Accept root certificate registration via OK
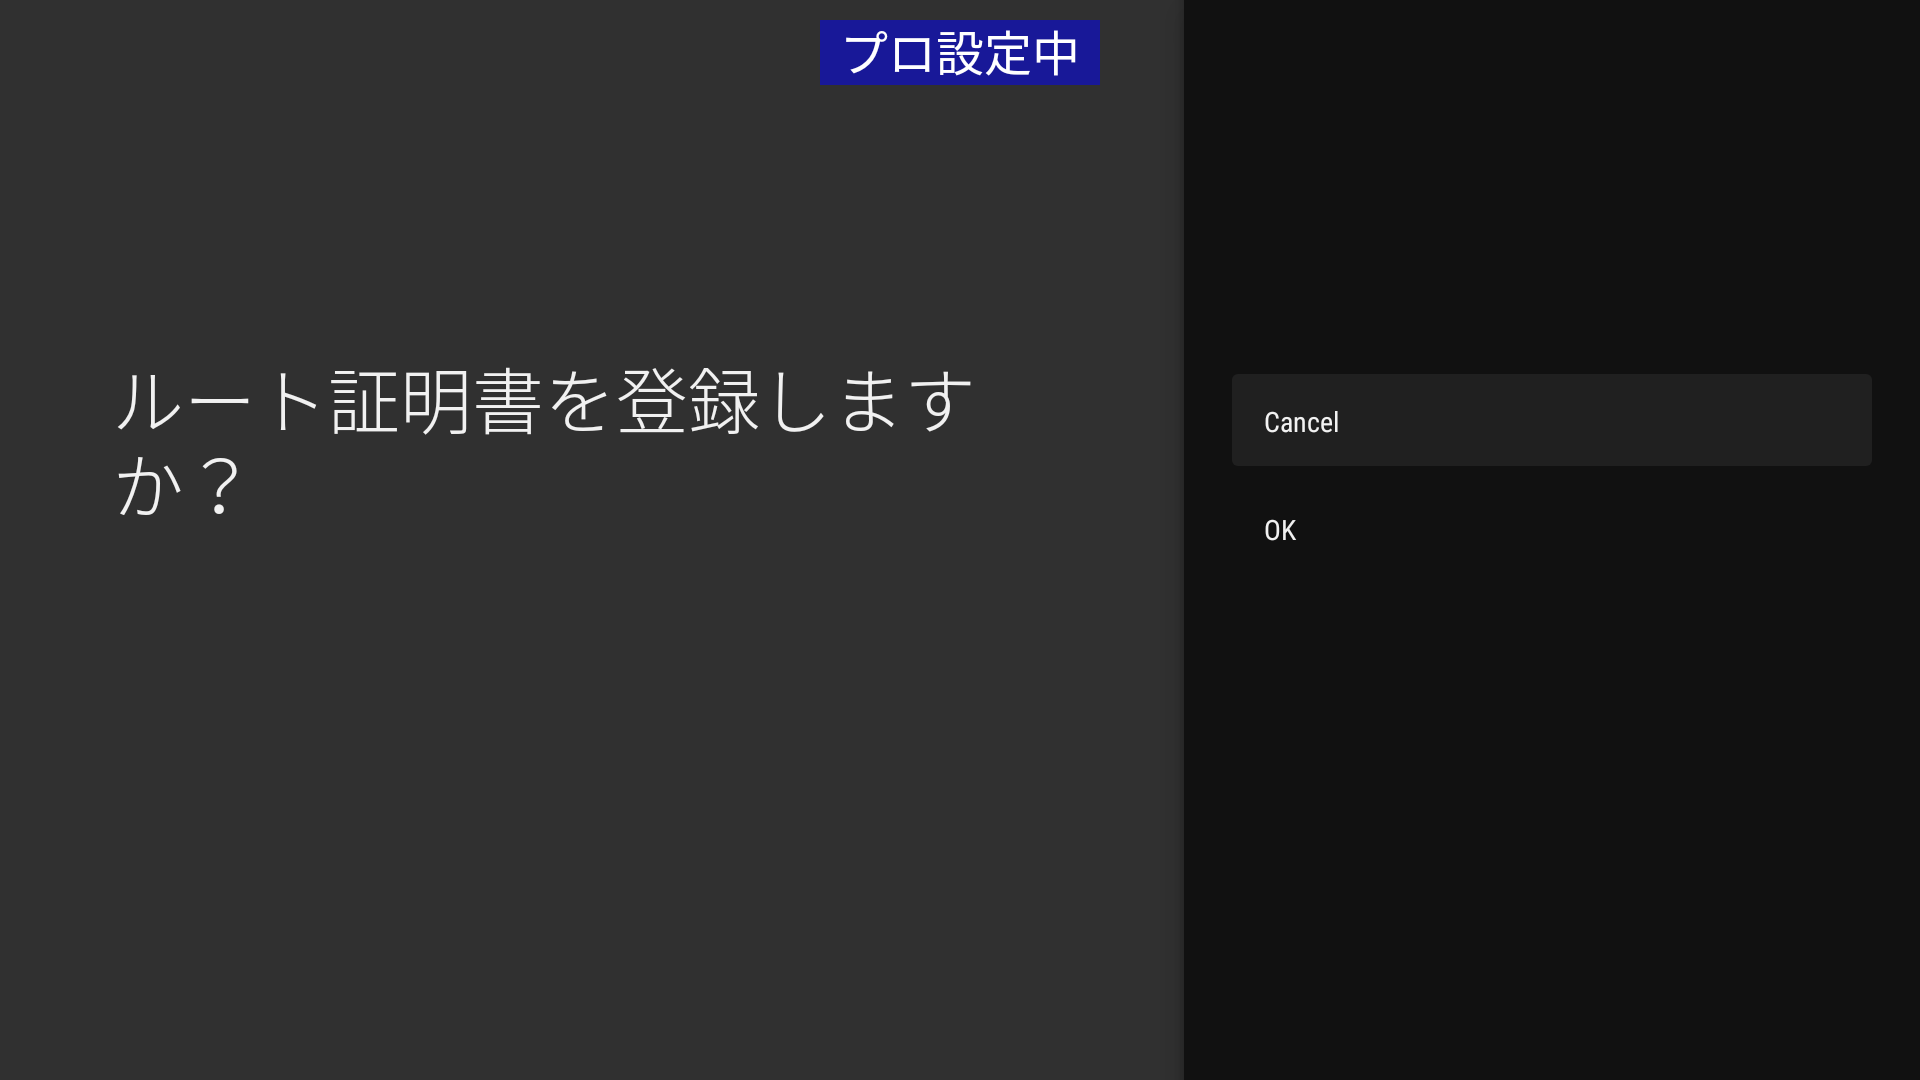This screenshot has width=1920, height=1080. pyautogui.click(x=1550, y=530)
